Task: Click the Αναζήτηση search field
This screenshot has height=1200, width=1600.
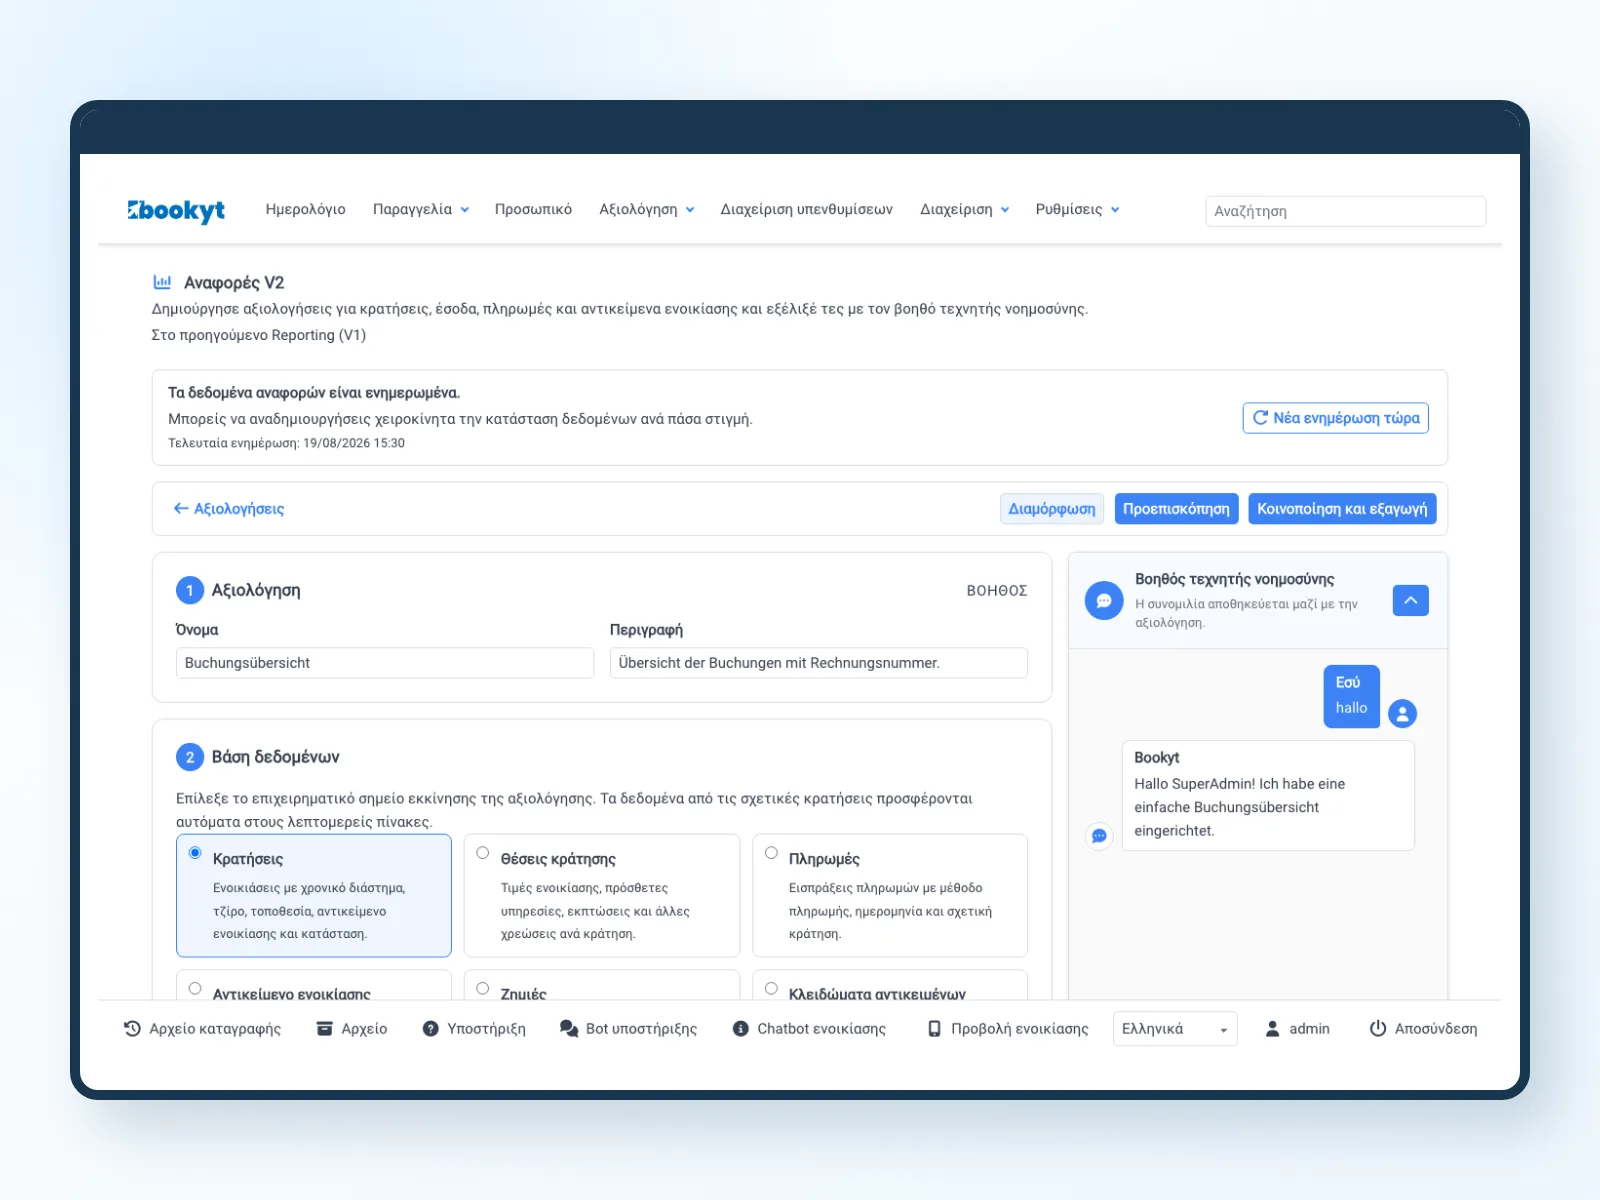Action: coord(1346,211)
